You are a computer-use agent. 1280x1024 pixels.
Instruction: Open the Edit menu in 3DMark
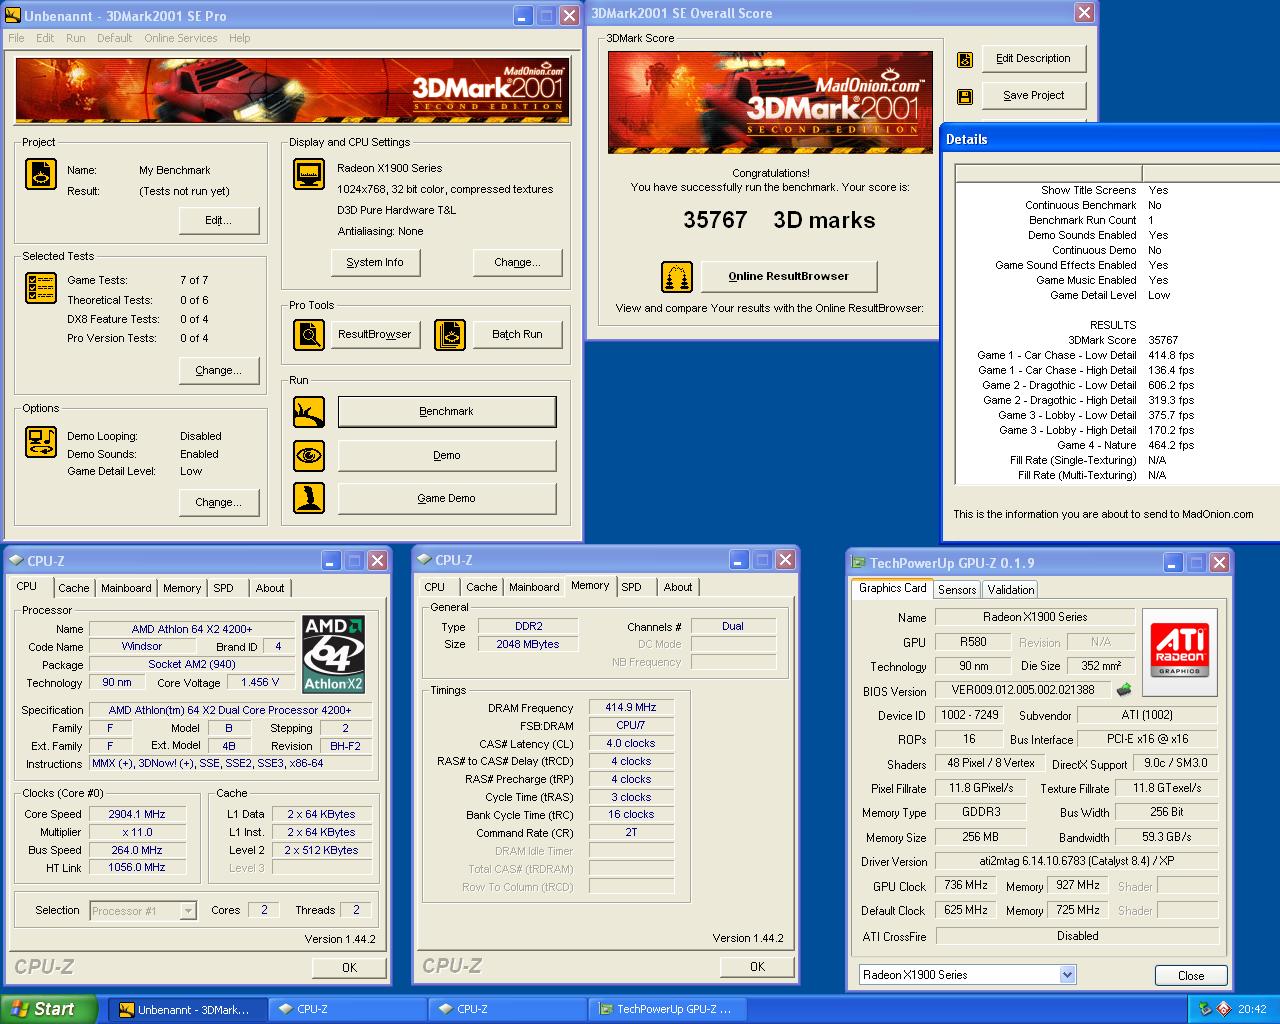click(45, 38)
